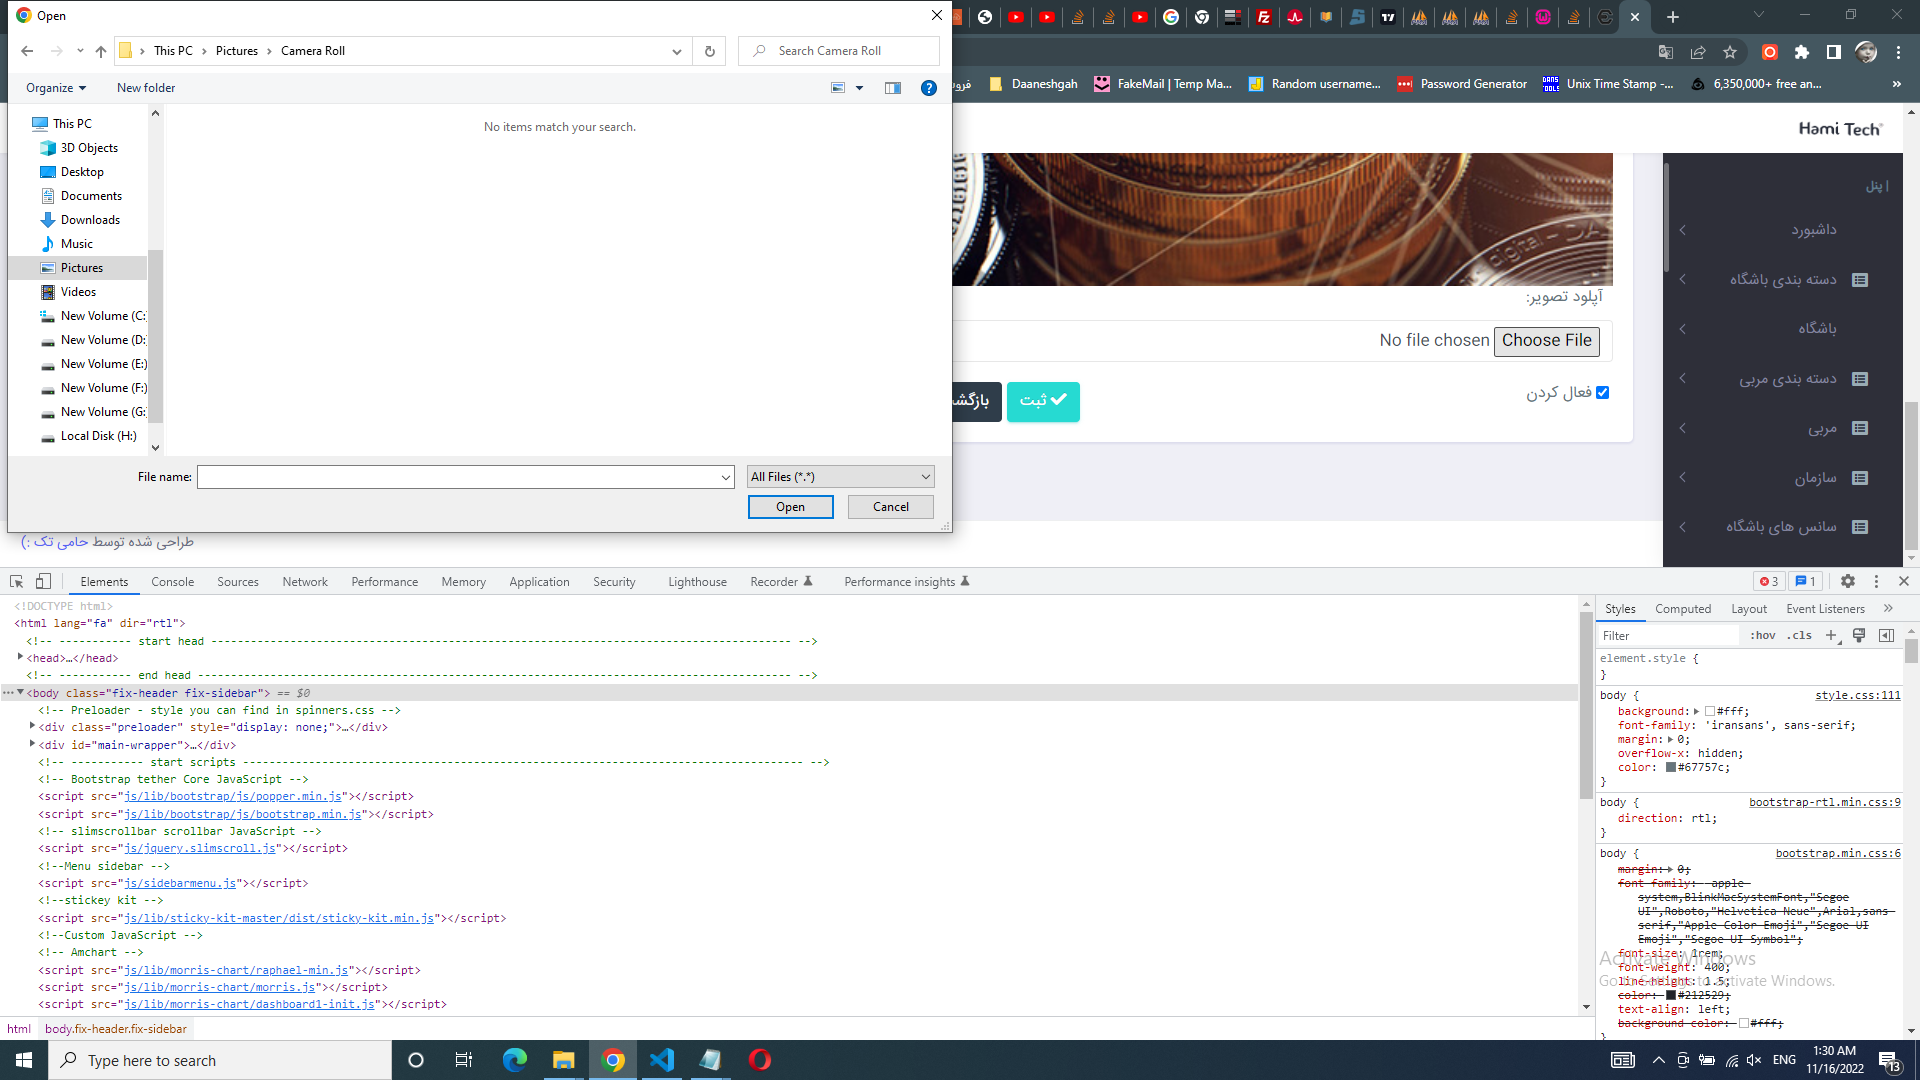Toggle the :hov element state option
This screenshot has height=1080, width=1920.
click(1763, 635)
